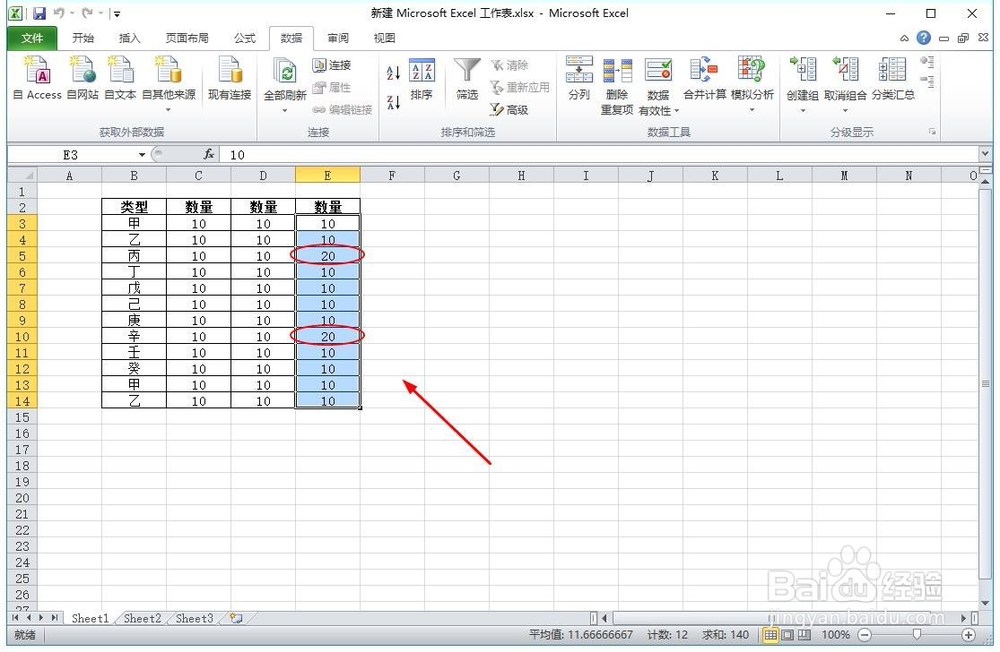Adjust the zoom slider handle
The height and width of the screenshot is (652, 1000).
pos(916,634)
